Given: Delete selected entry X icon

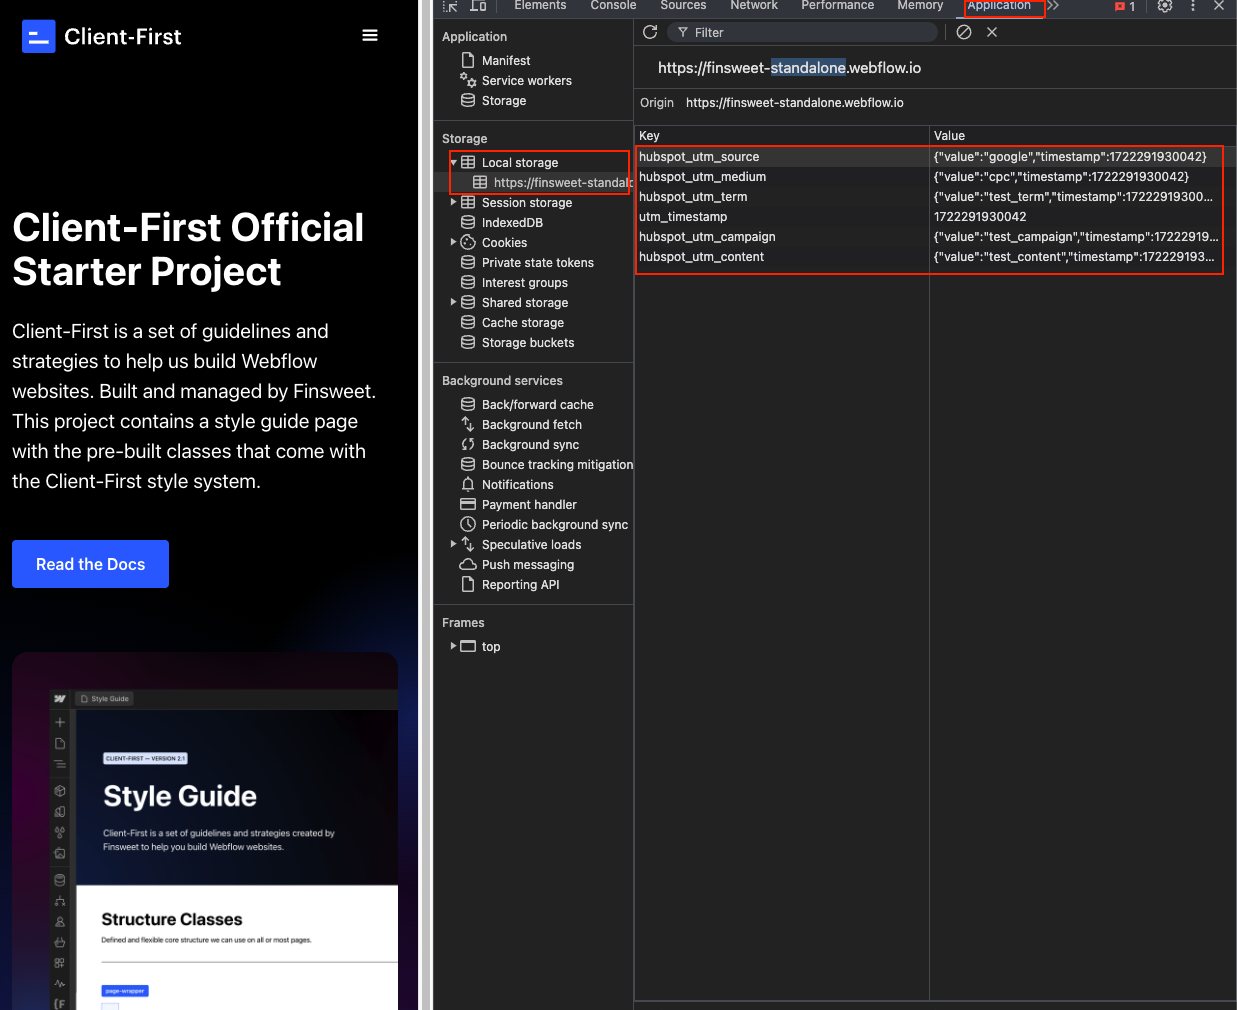Looking at the screenshot, I should coord(992,32).
